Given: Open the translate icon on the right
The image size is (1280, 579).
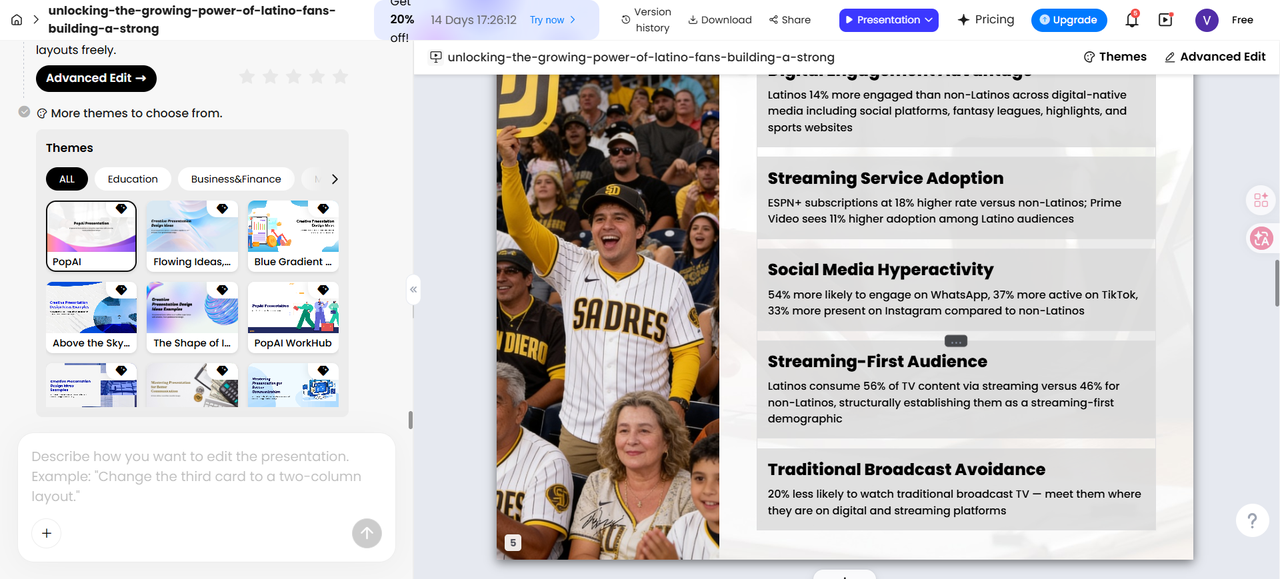Looking at the screenshot, I should [x=1260, y=238].
